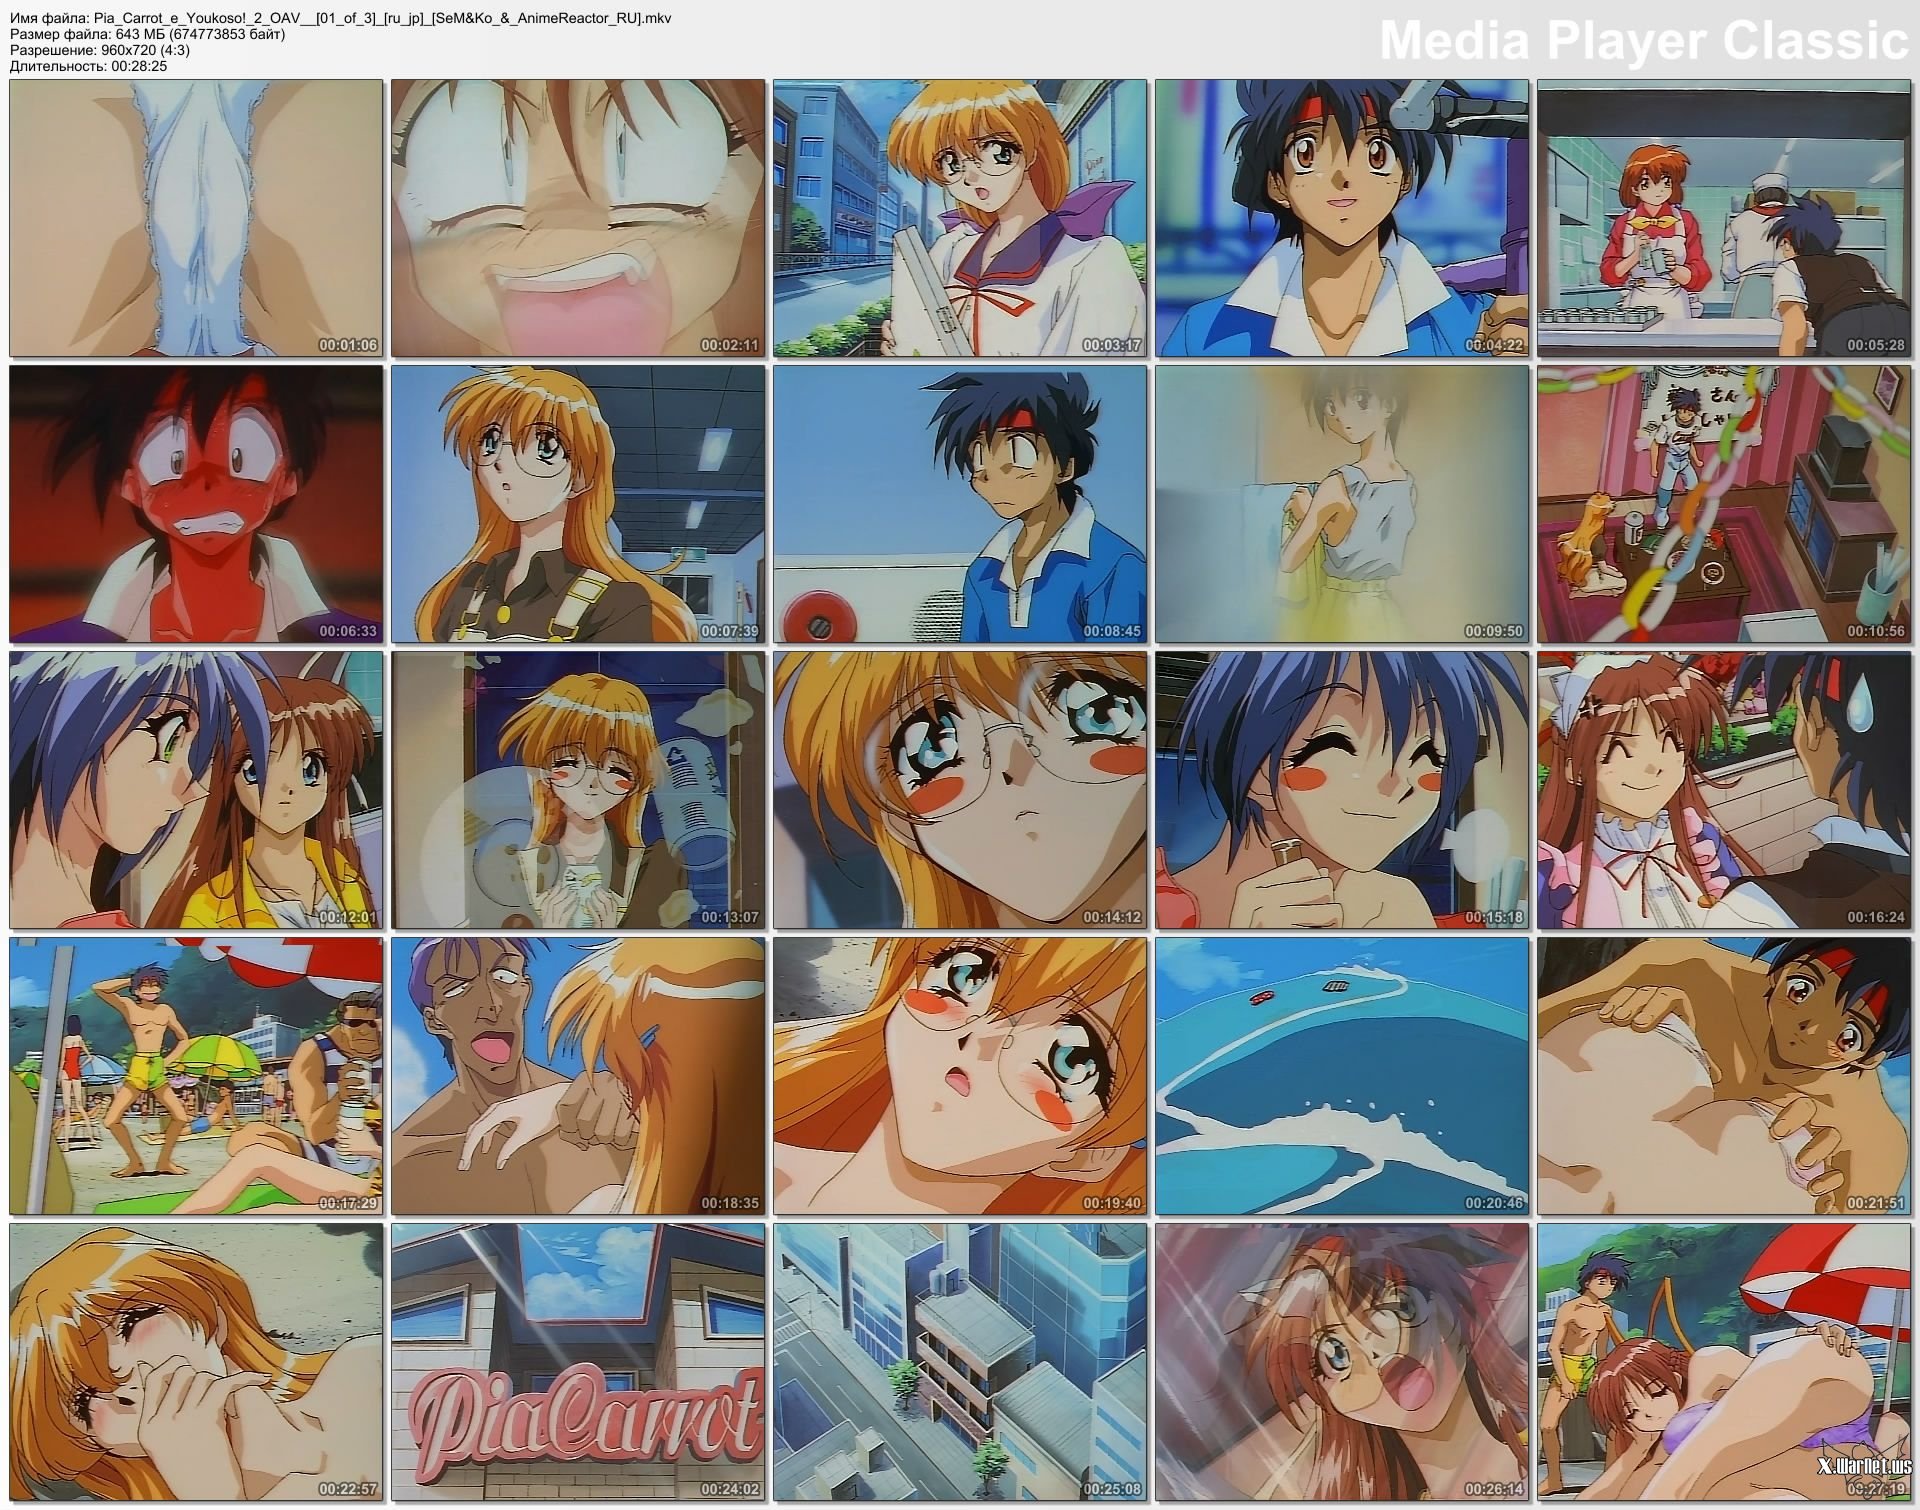Select the paper-chain room frame at 00:10:56
Screen dimensions: 1920x1510
[1724, 504]
